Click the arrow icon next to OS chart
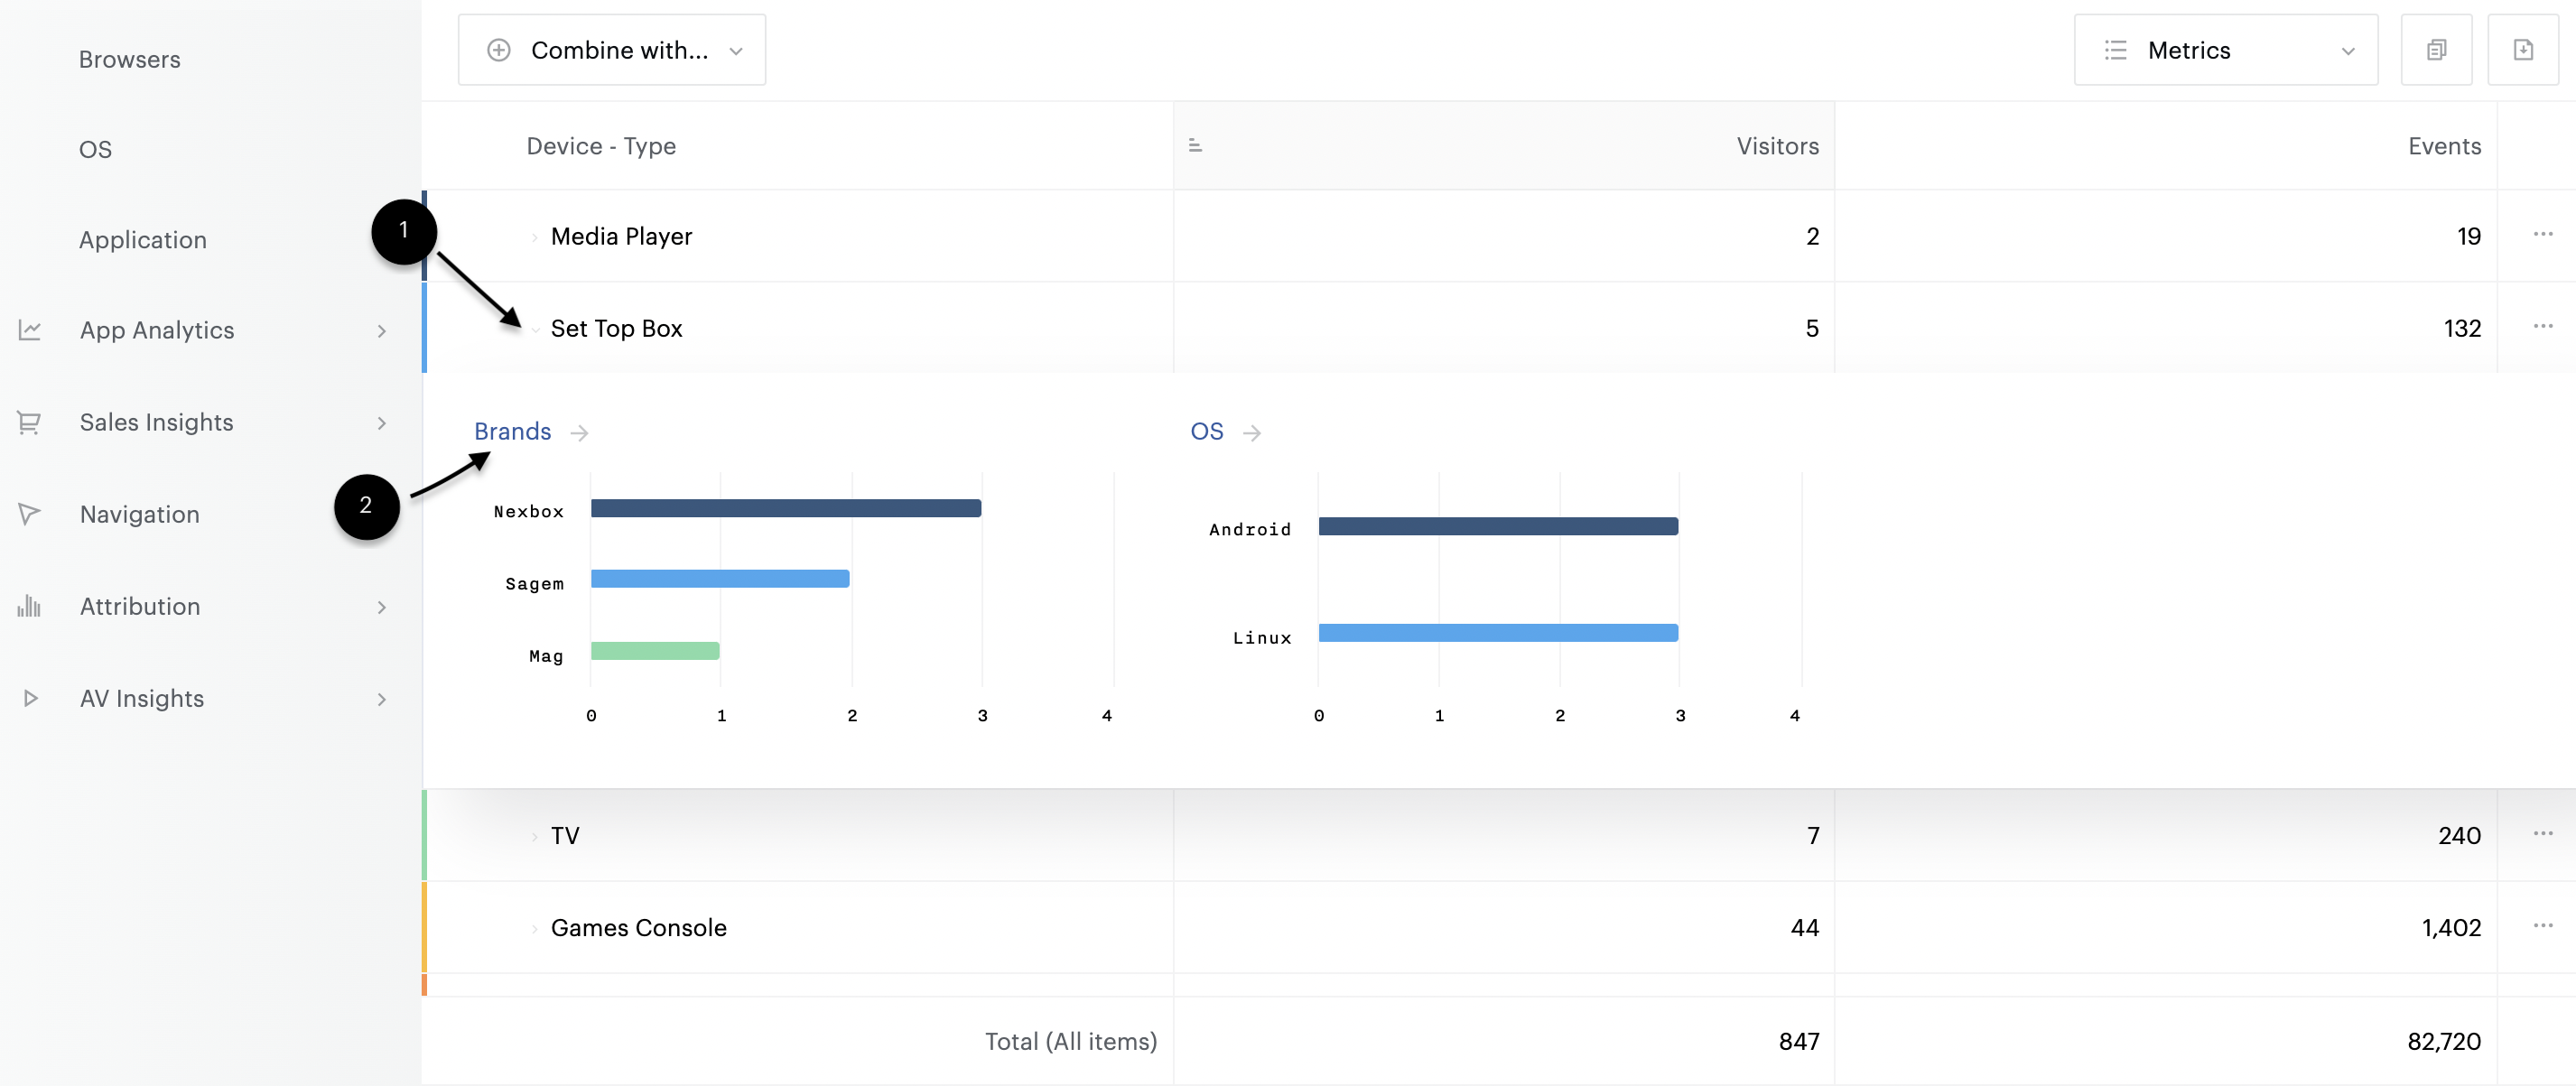 [1251, 433]
